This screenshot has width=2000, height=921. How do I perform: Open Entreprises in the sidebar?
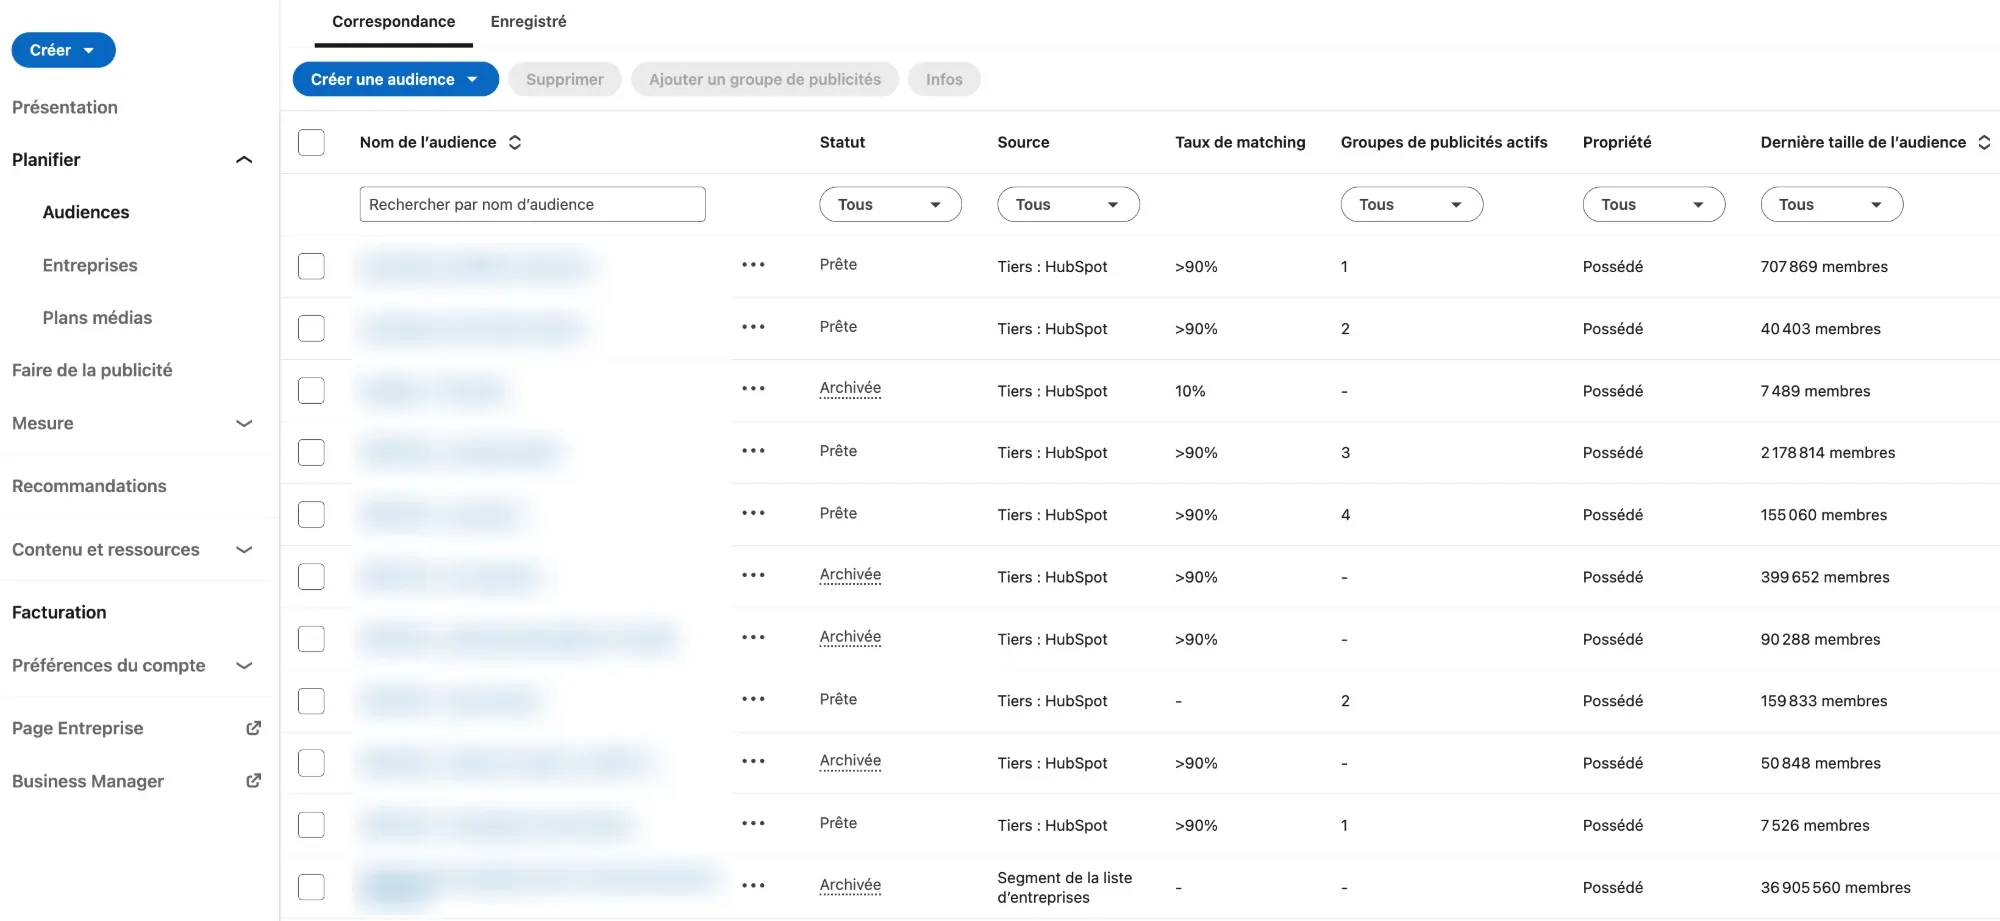point(90,265)
